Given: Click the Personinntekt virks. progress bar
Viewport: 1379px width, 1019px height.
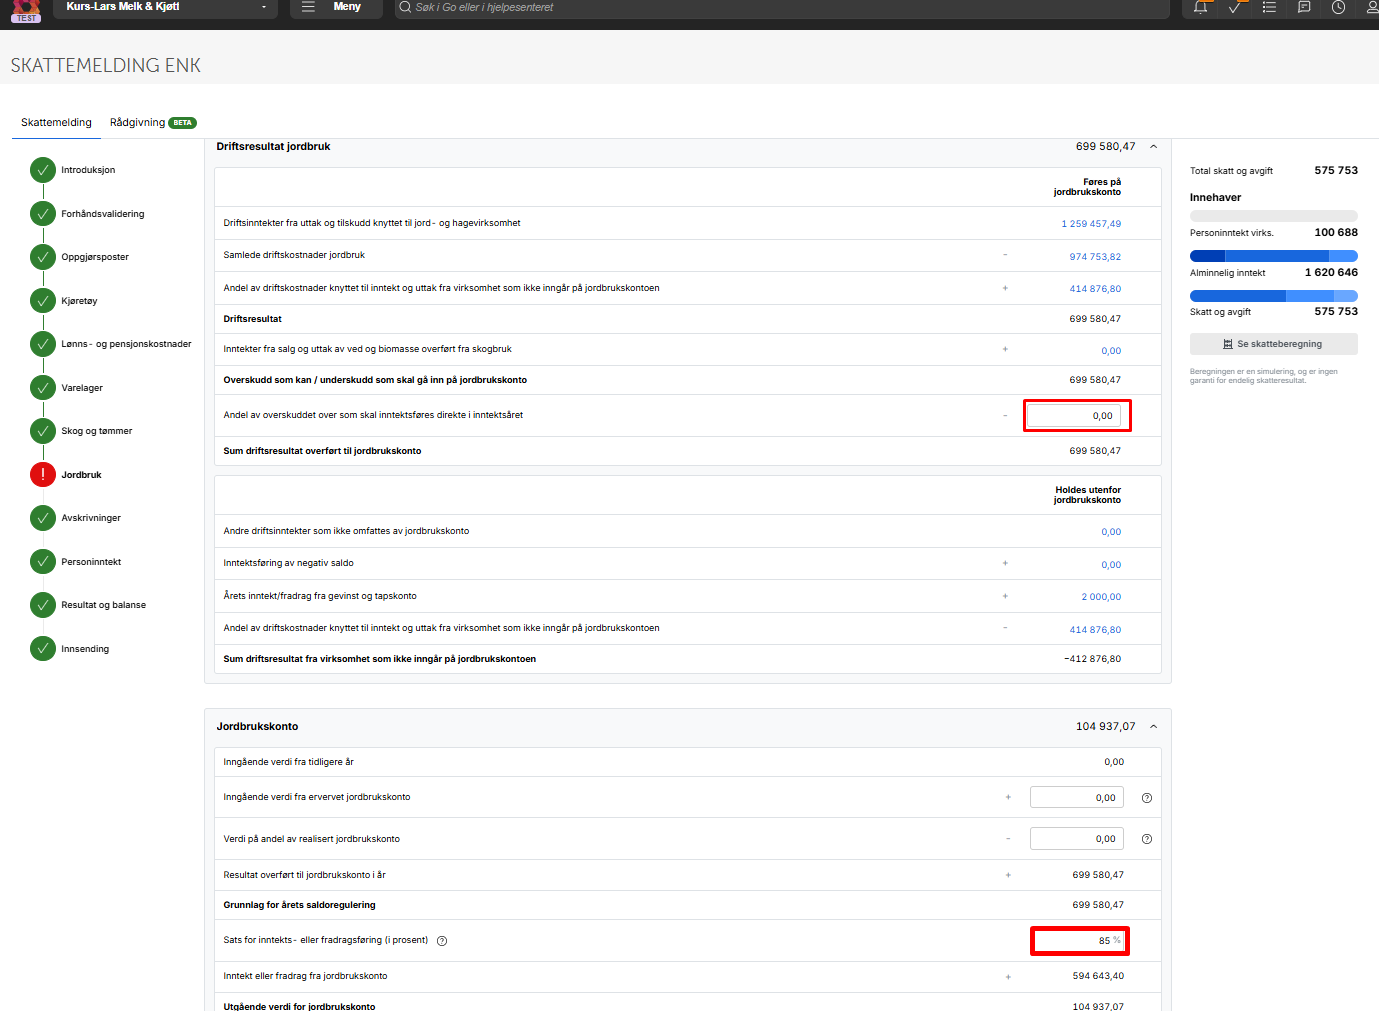Looking at the screenshot, I should tap(1273, 216).
